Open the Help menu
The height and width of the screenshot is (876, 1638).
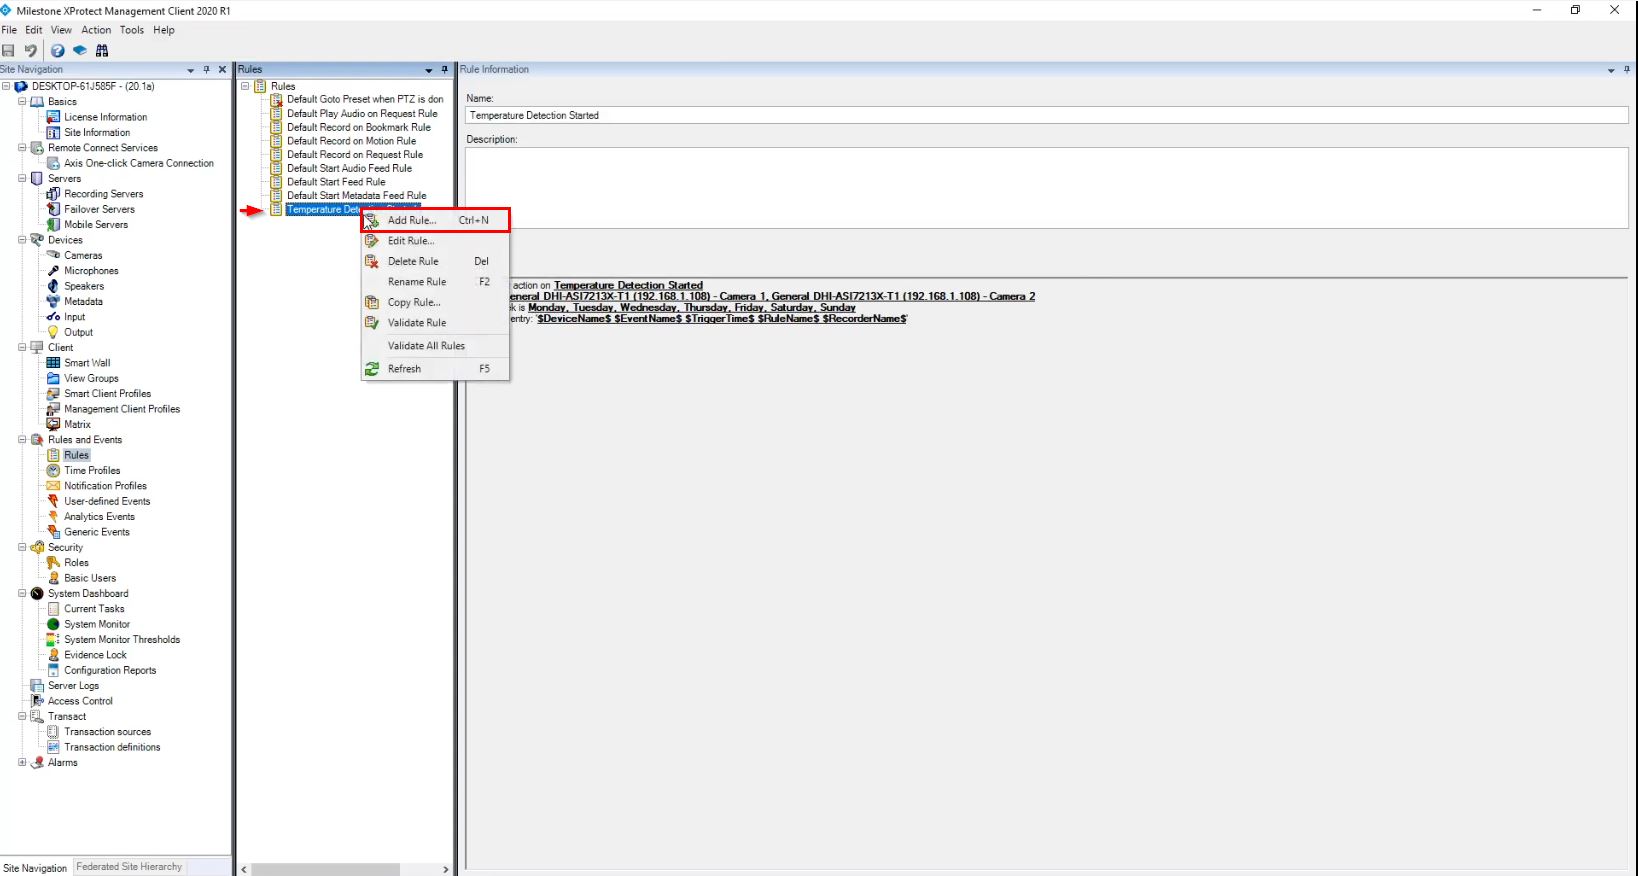pyautogui.click(x=164, y=30)
